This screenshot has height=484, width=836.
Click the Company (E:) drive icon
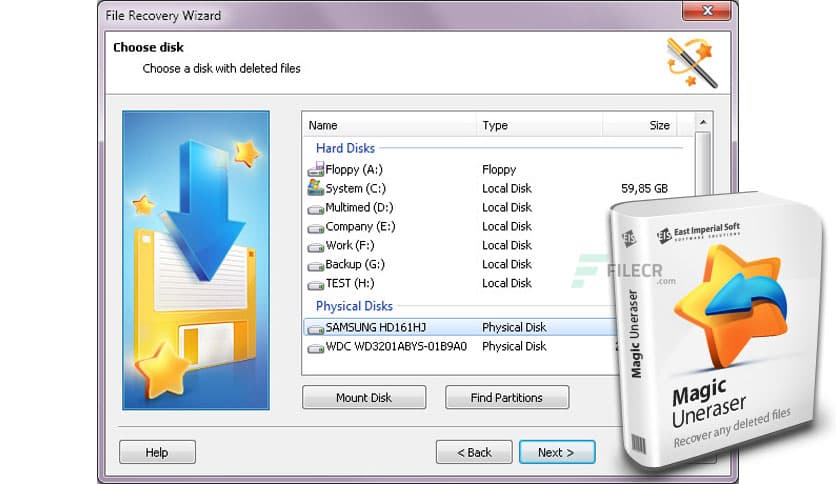point(316,228)
